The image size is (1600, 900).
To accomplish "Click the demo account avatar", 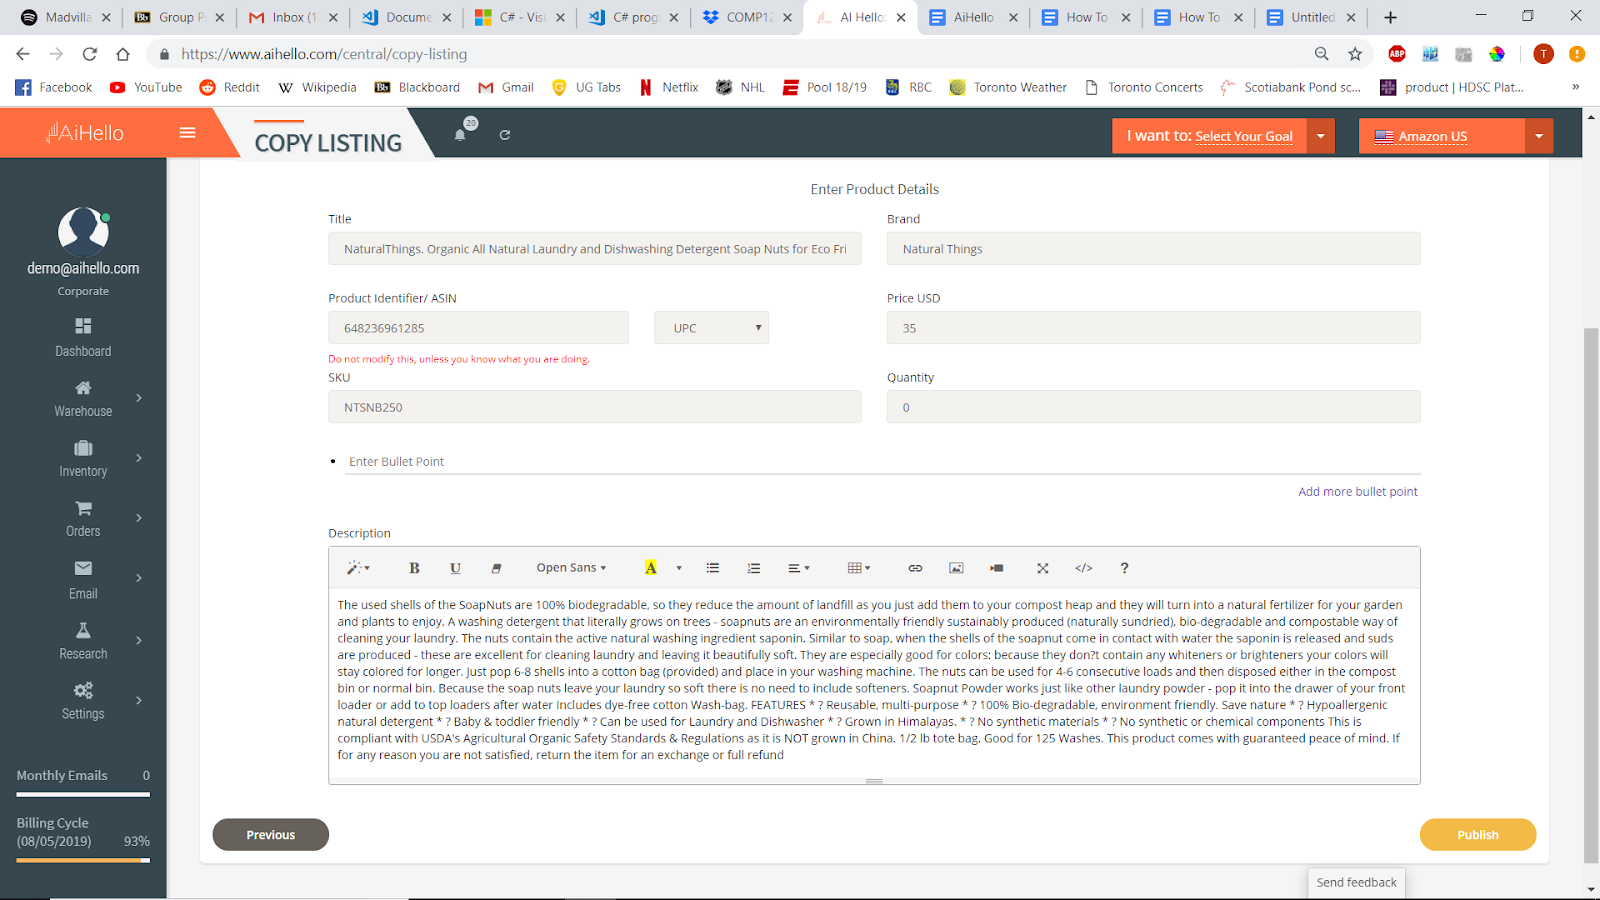I will point(83,231).
